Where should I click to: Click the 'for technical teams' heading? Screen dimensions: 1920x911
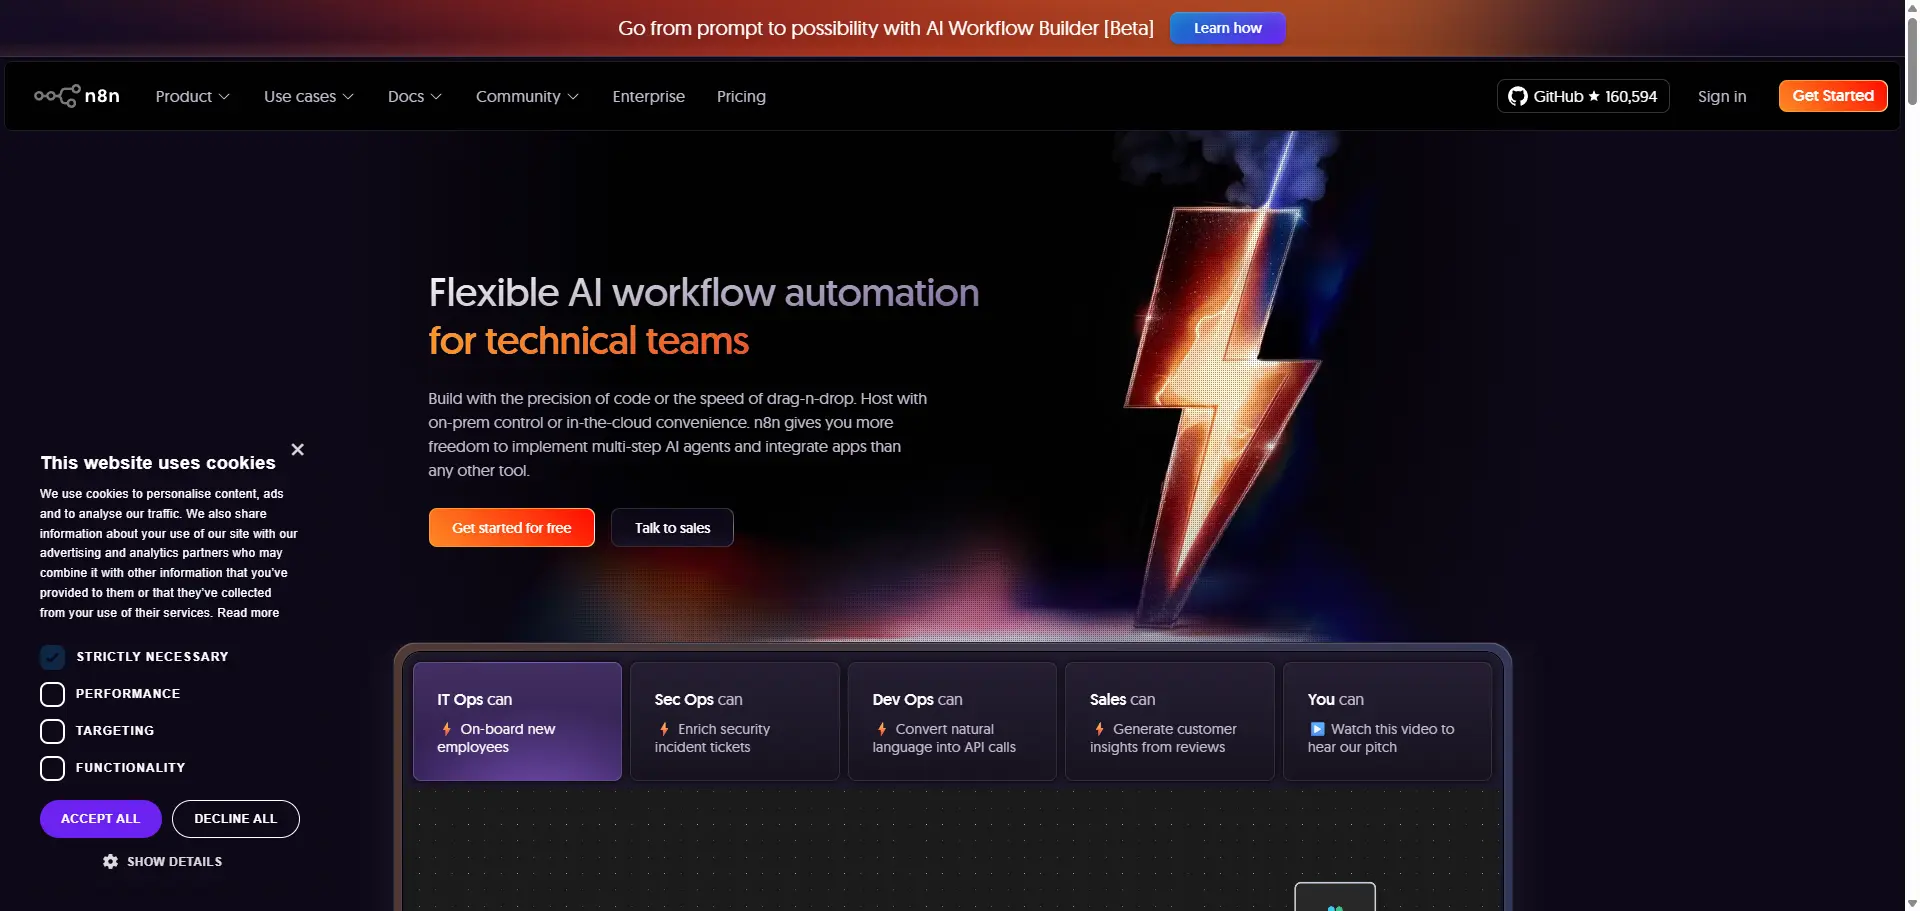tap(588, 341)
